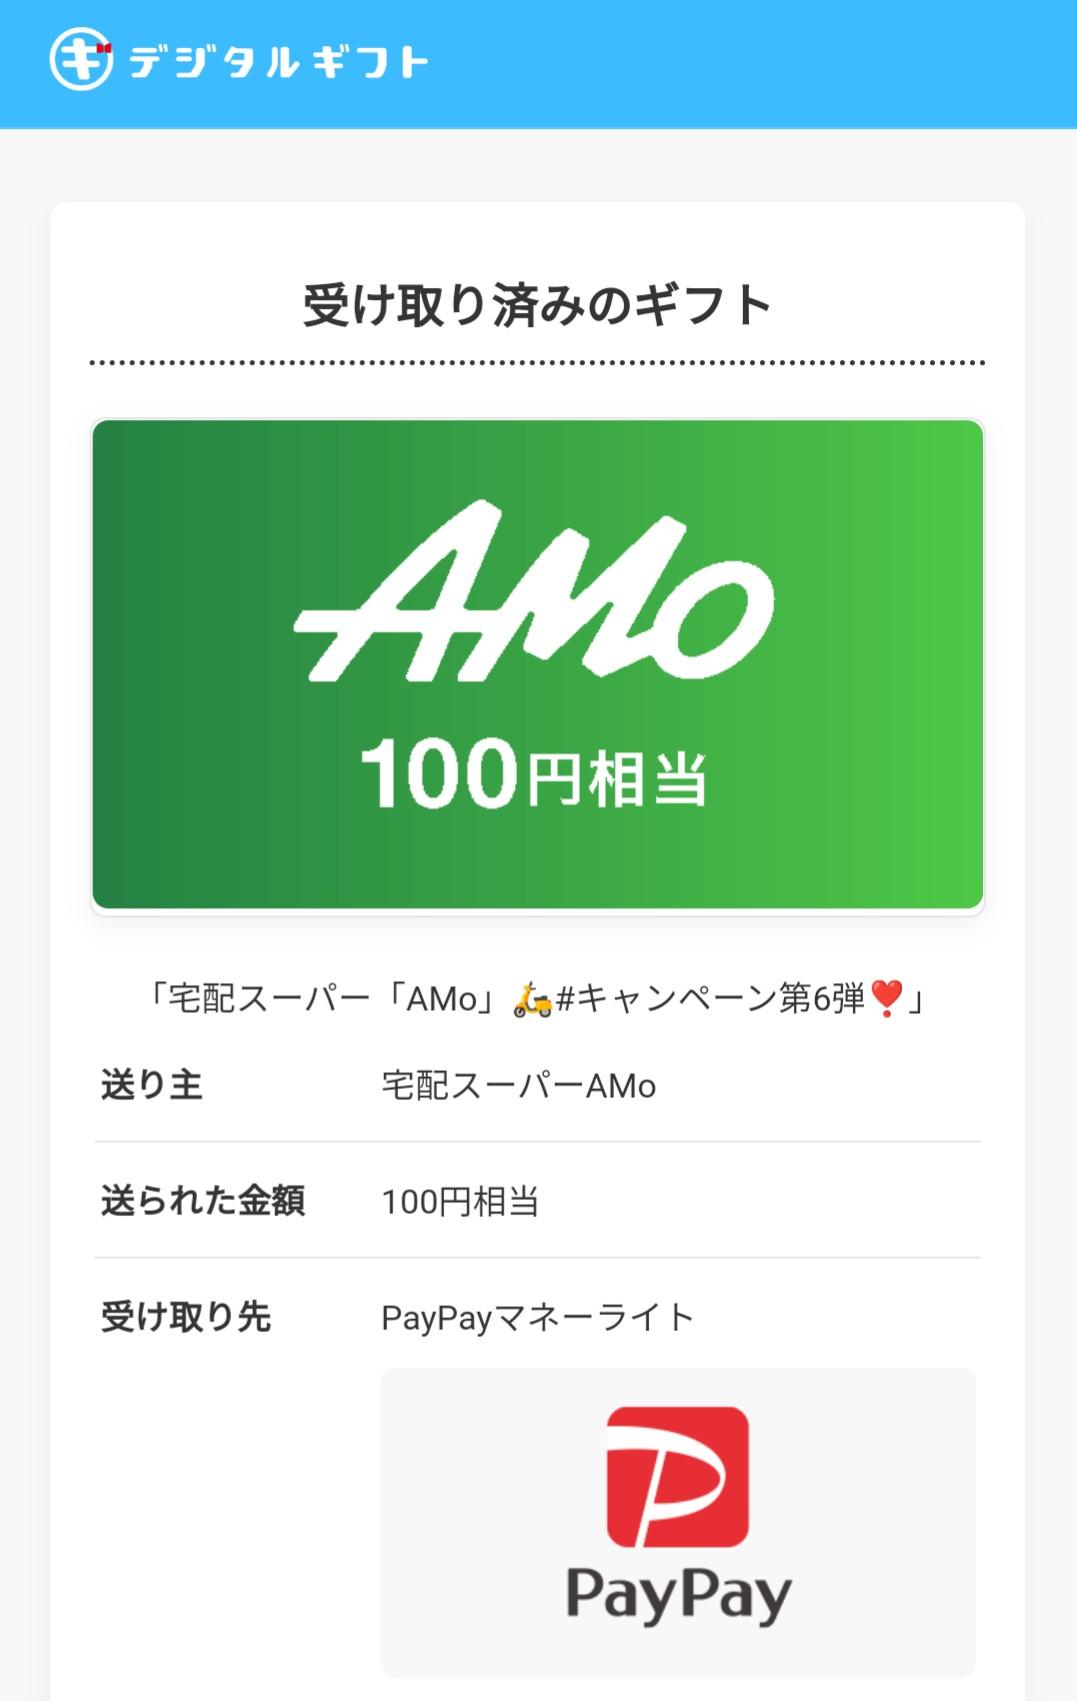1077x1701 pixels.
Task: Click the 送られた金額 row label
Action: tap(203, 1200)
